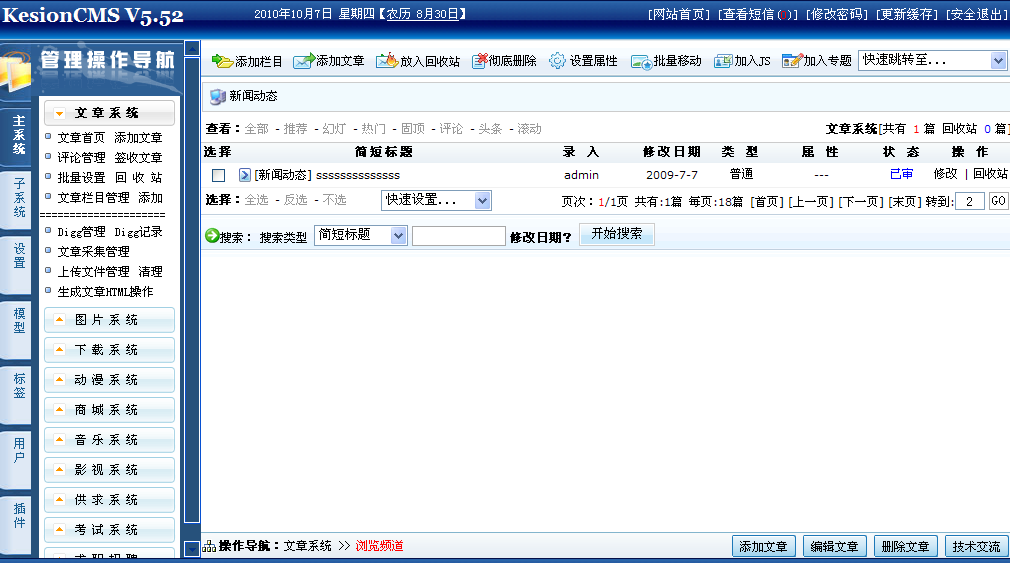Screen dimensions: 1010x563
Task: Click the 浏览频道 breadcrumb link
Action: click(379, 546)
